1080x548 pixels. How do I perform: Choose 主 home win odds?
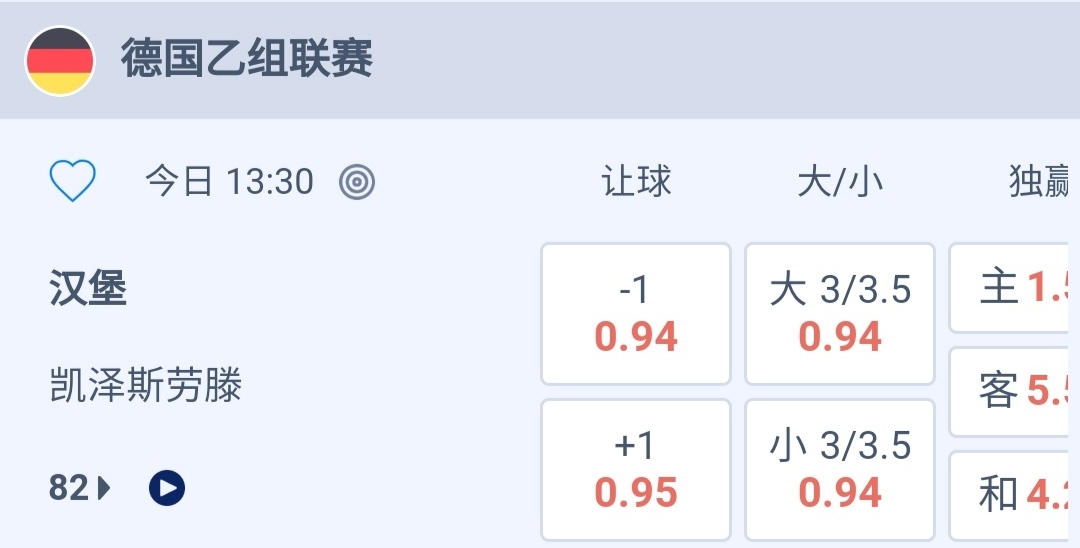pos(1014,288)
